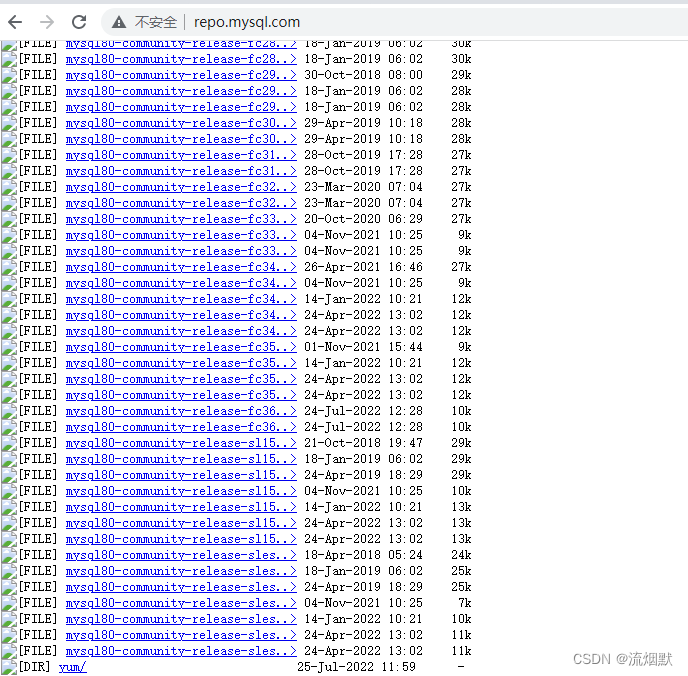Click the browser forward arrow
Screen dimensions: 688x676
pos(47,22)
